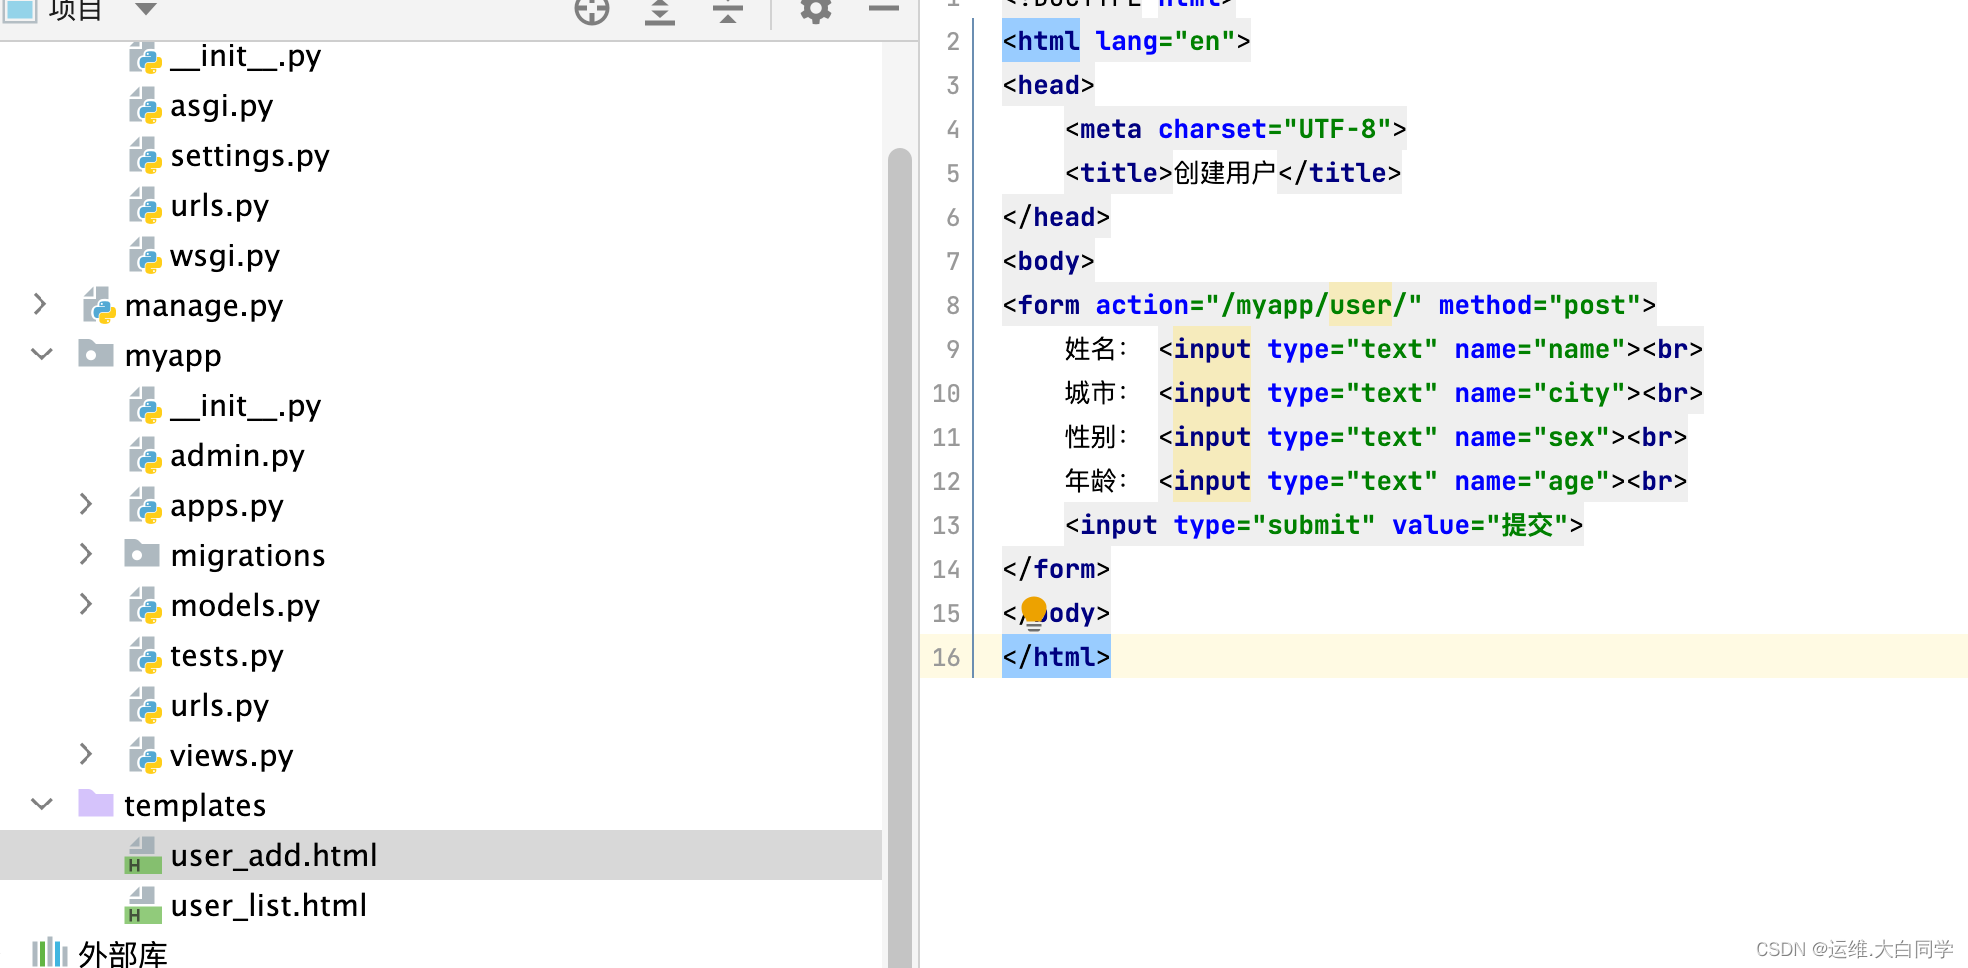Screen dimensions: 1968x968
Task: Select tests.py in project tree
Action: click(227, 656)
